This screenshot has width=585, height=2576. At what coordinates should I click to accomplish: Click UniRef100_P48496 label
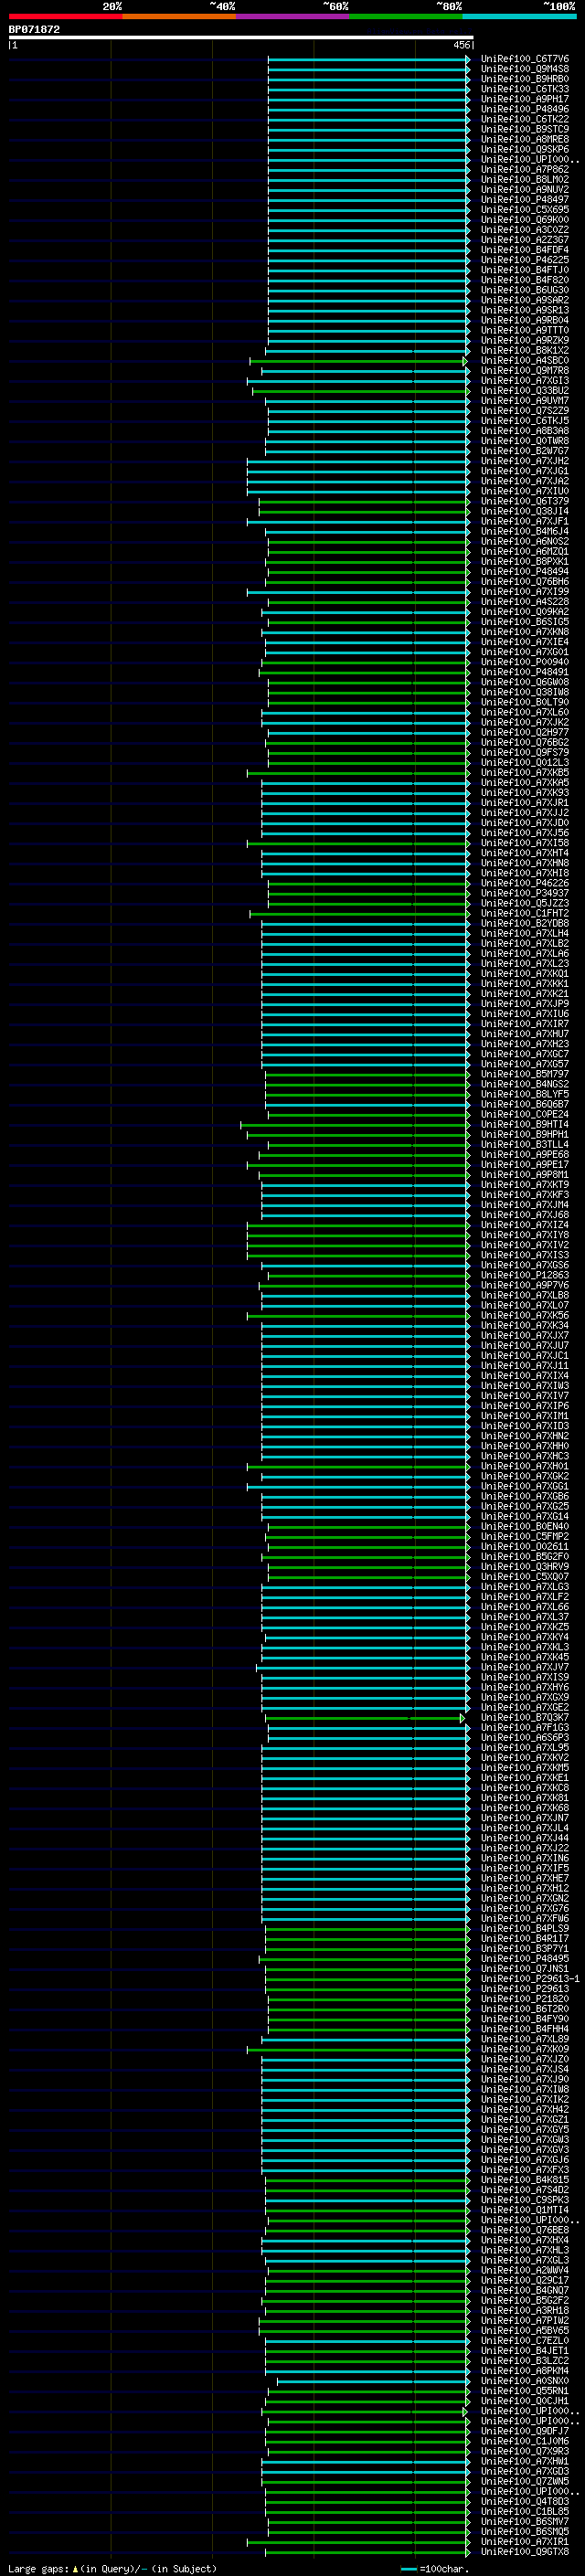coord(524,109)
